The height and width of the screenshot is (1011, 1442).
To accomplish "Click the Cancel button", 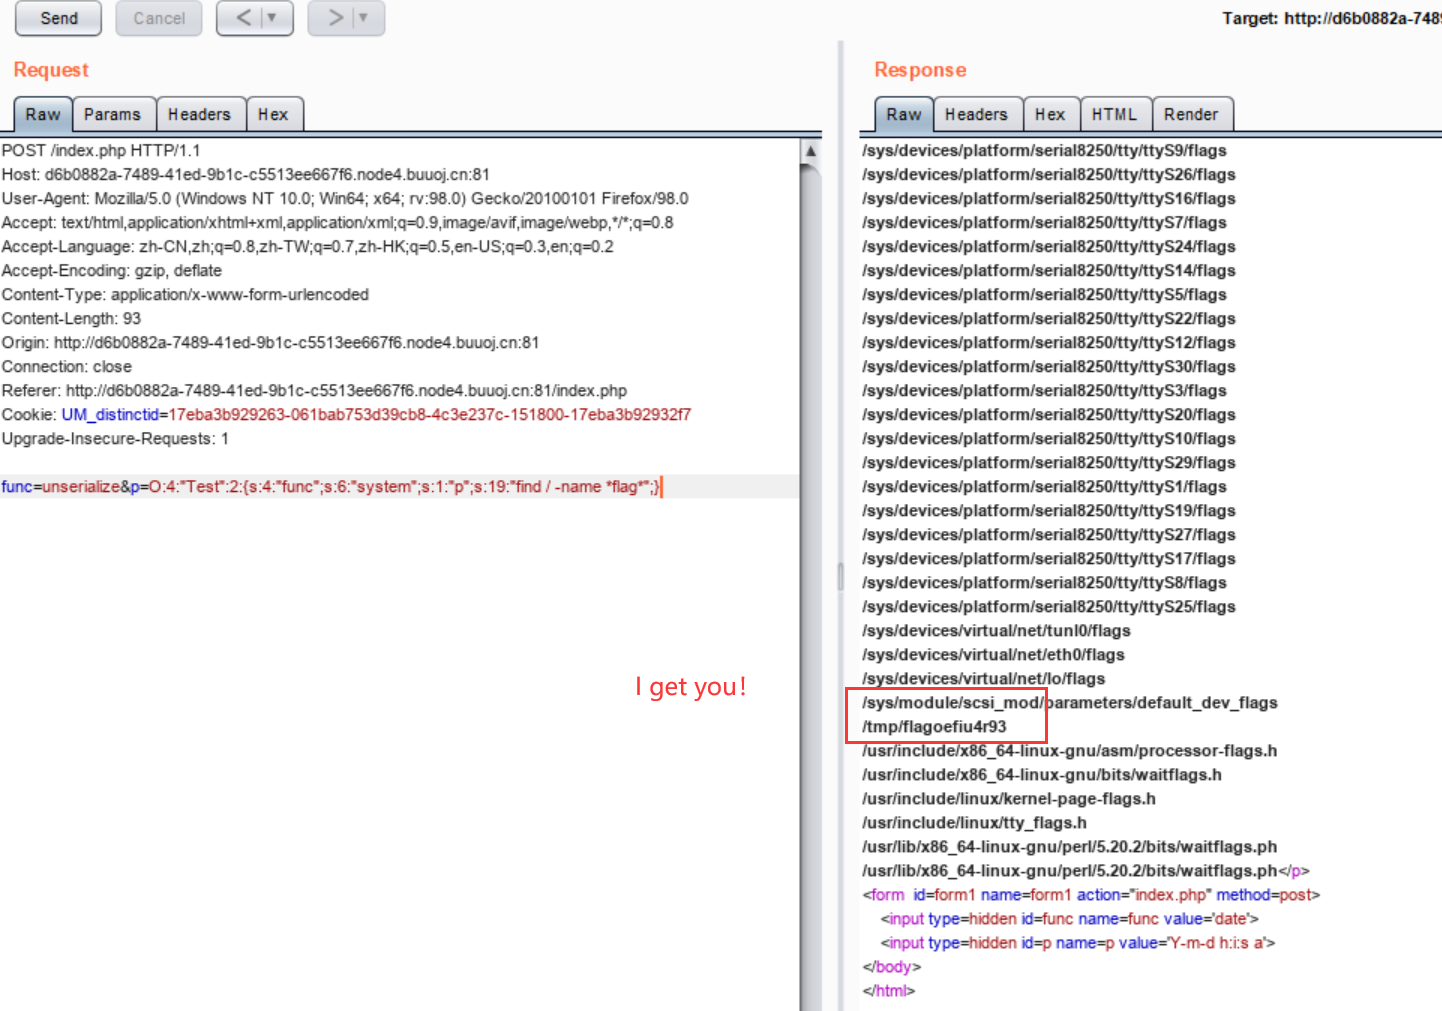I will (x=158, y=18).
